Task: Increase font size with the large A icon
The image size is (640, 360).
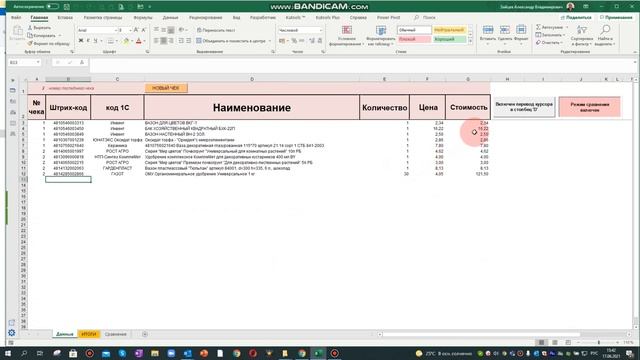Action: click(x=136, y=30)
